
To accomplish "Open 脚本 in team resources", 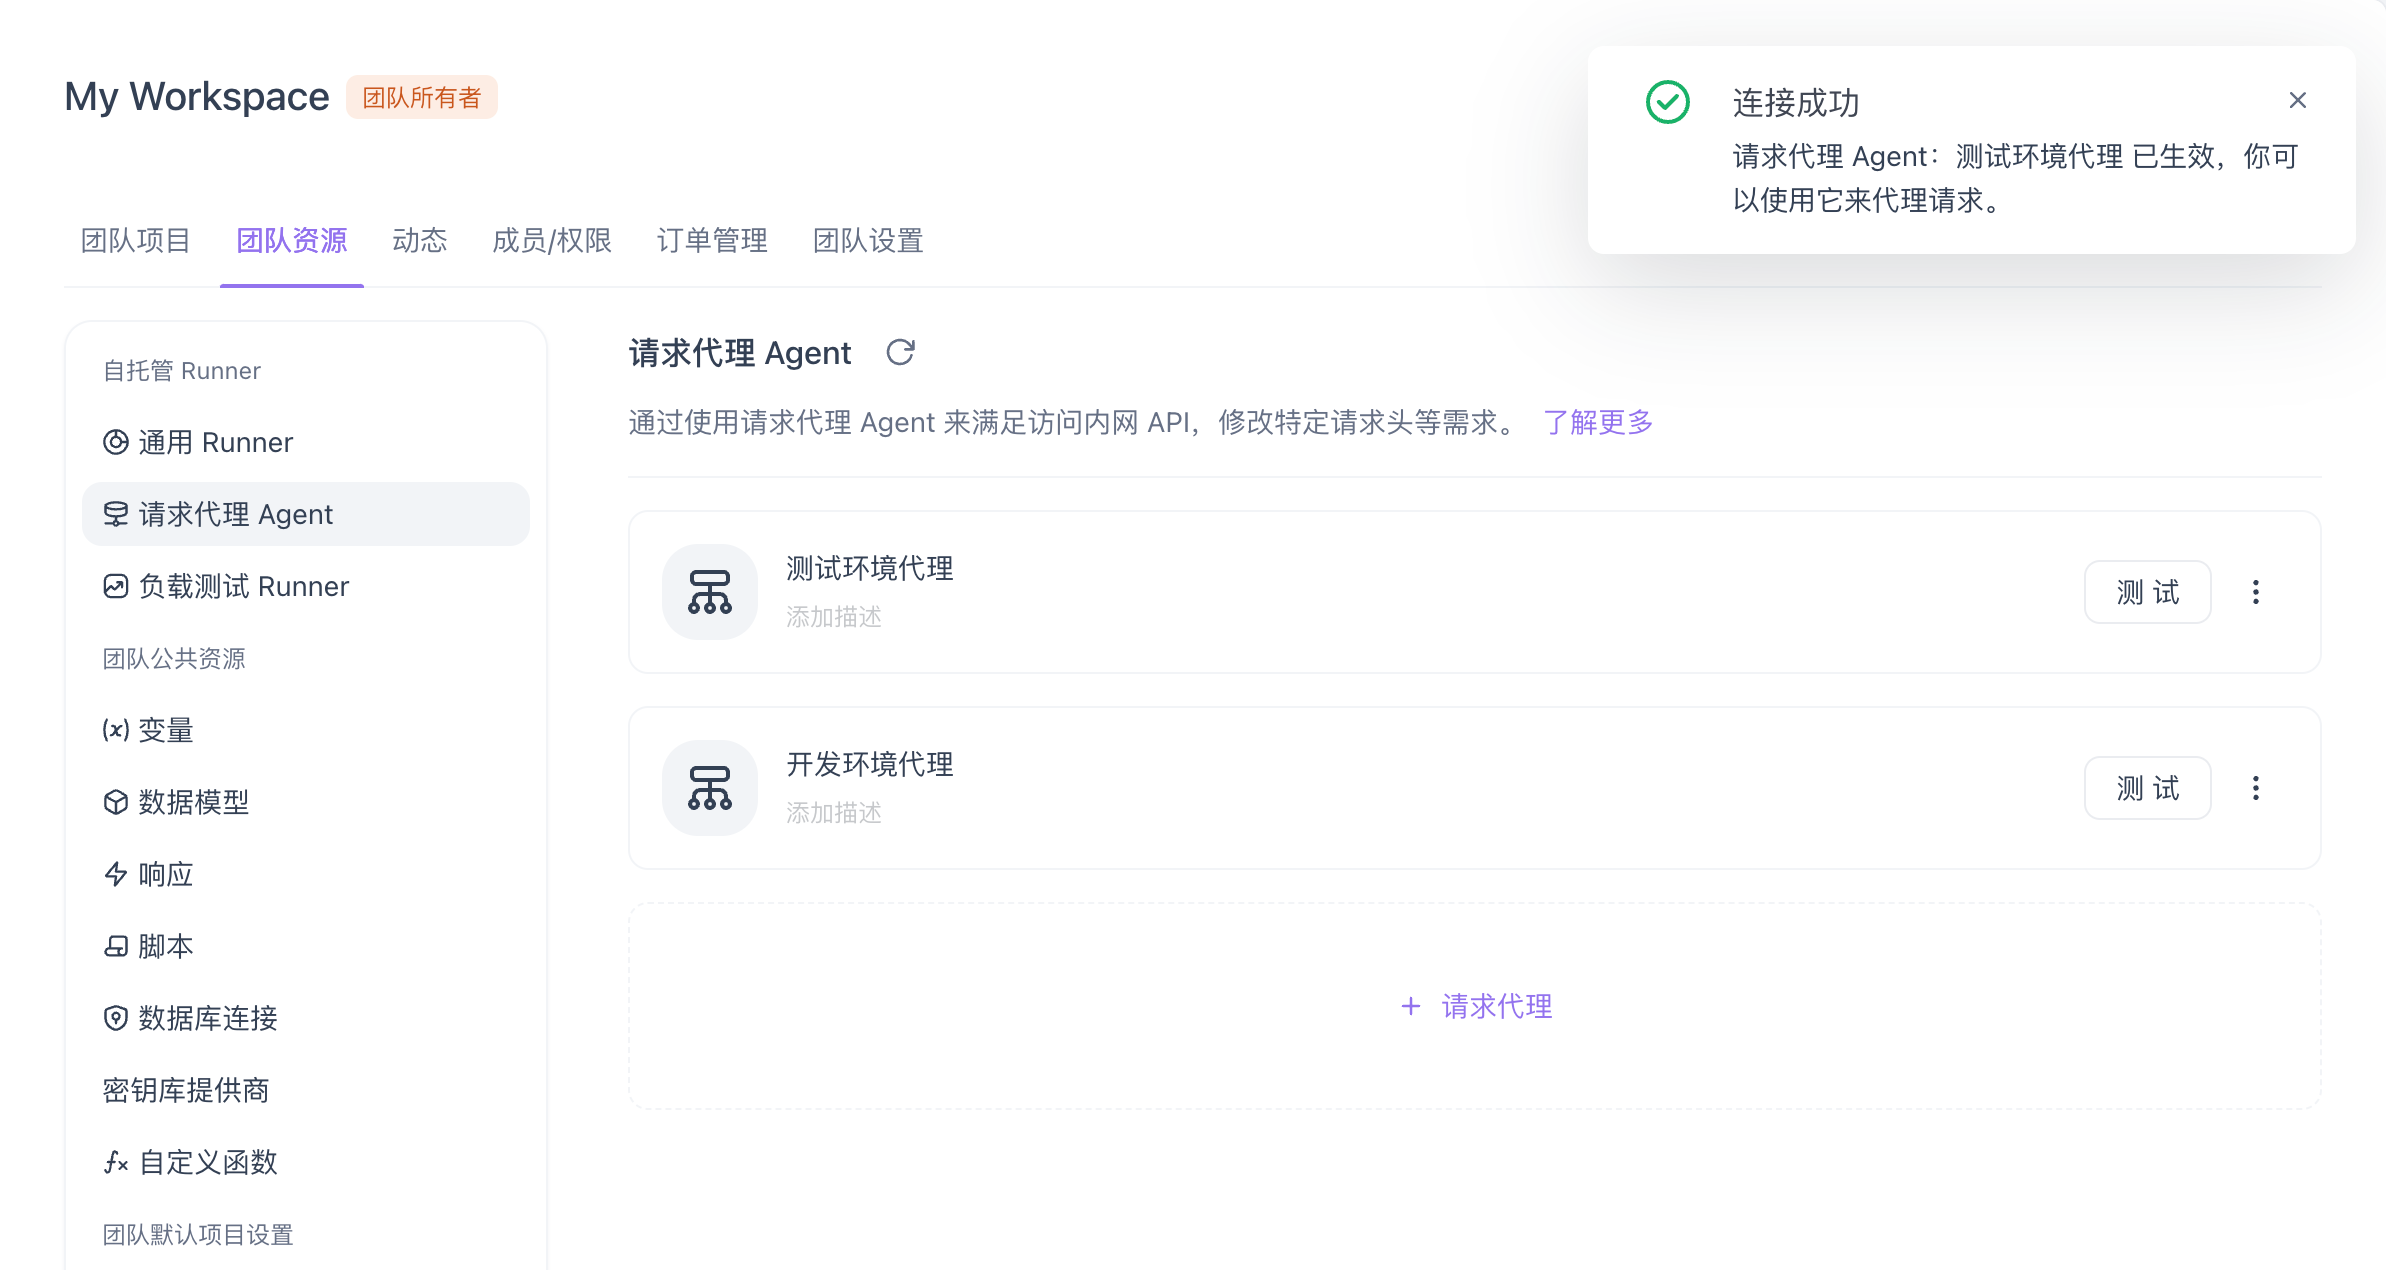I will 165,946.
